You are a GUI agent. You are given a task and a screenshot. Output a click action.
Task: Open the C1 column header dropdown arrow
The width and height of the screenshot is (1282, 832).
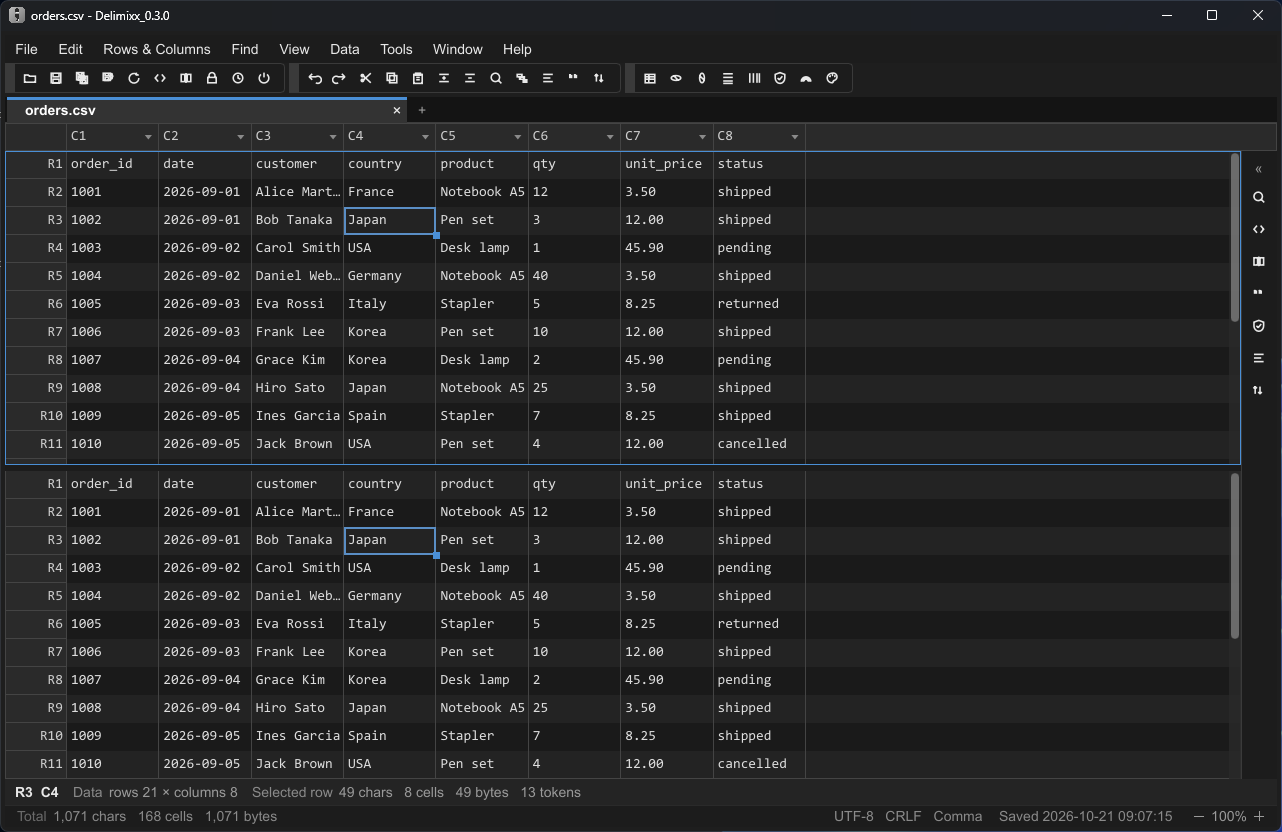point(148,136)
